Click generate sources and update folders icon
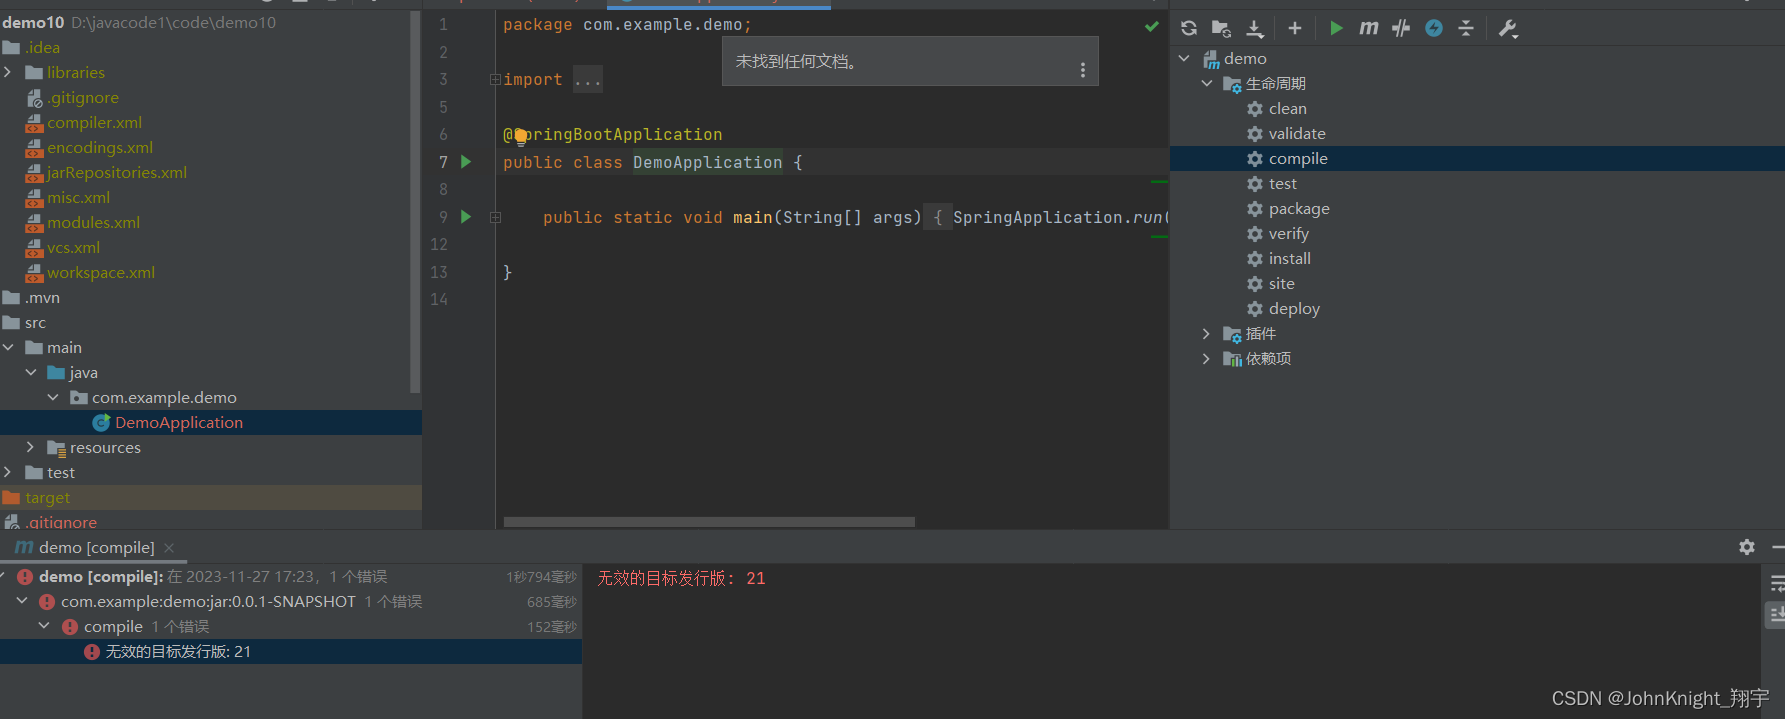The height and width of the screenshot is (719, 1785). pos(1221,28)
